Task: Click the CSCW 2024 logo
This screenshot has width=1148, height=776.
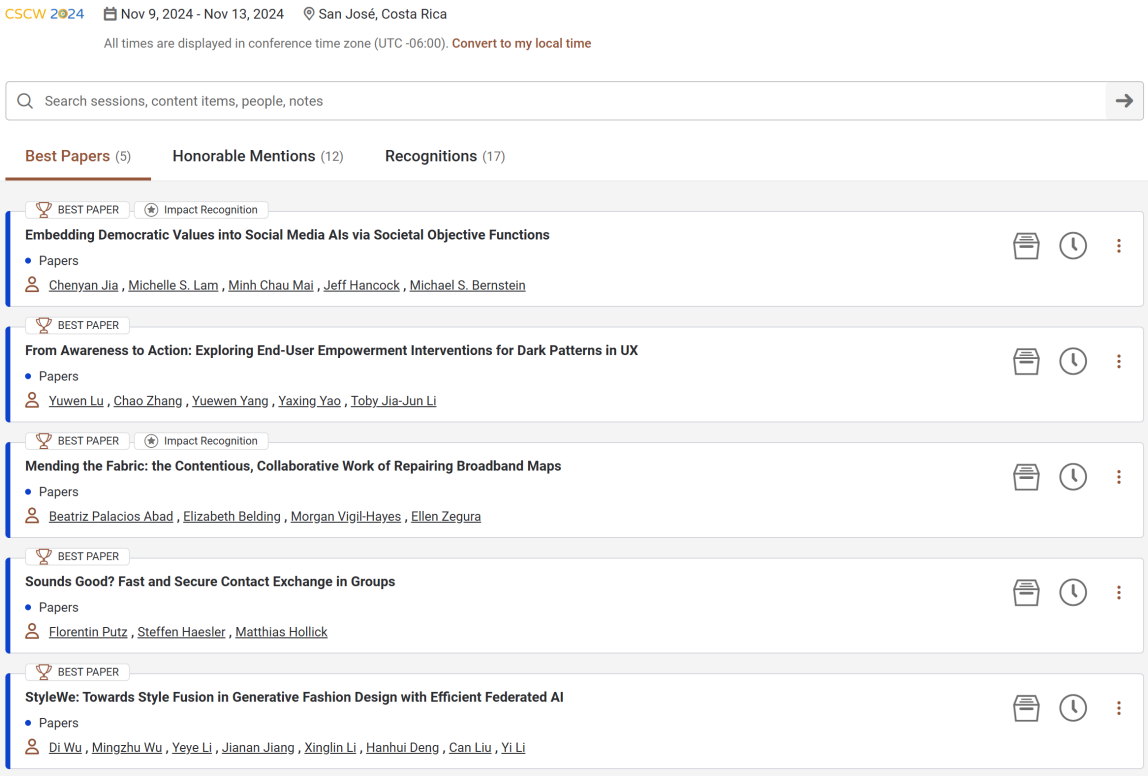Action: tap(45, 14)
